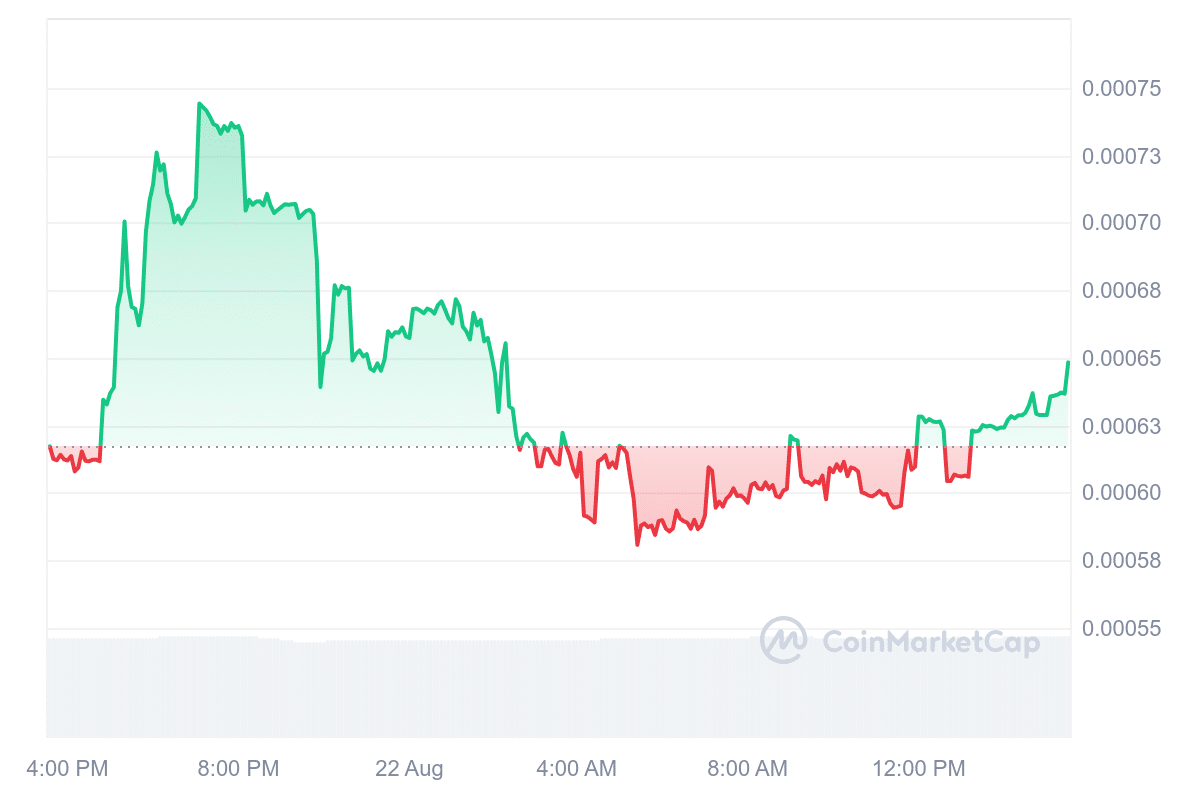Click the lowest dip of the red line
Image resolution: width=1200 pixels, height=800 pixels.
(x=637, y=544)
